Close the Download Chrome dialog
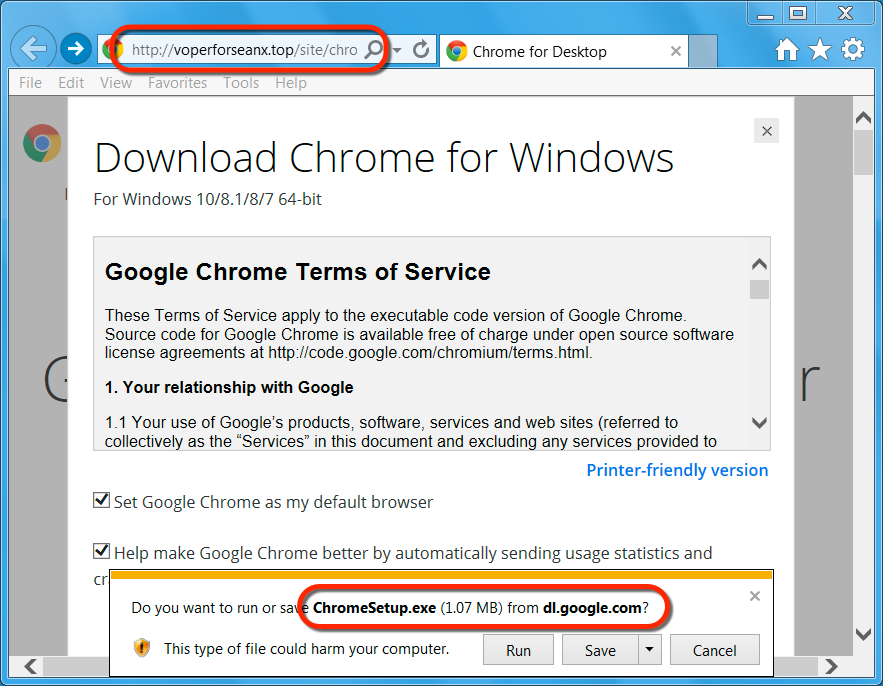883x686 pixels. [766, 131]
